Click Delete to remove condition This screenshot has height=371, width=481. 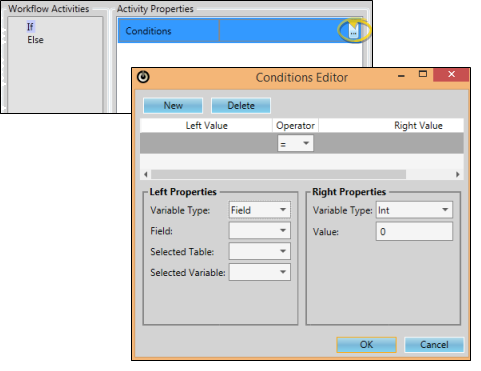coord(241,106)
